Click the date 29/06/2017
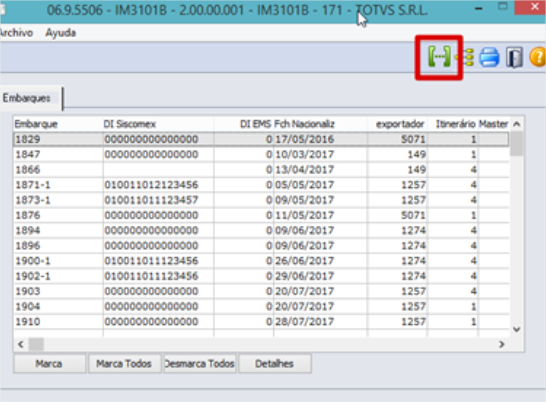This screenshot has height=402, width=546. click(305, 276)
